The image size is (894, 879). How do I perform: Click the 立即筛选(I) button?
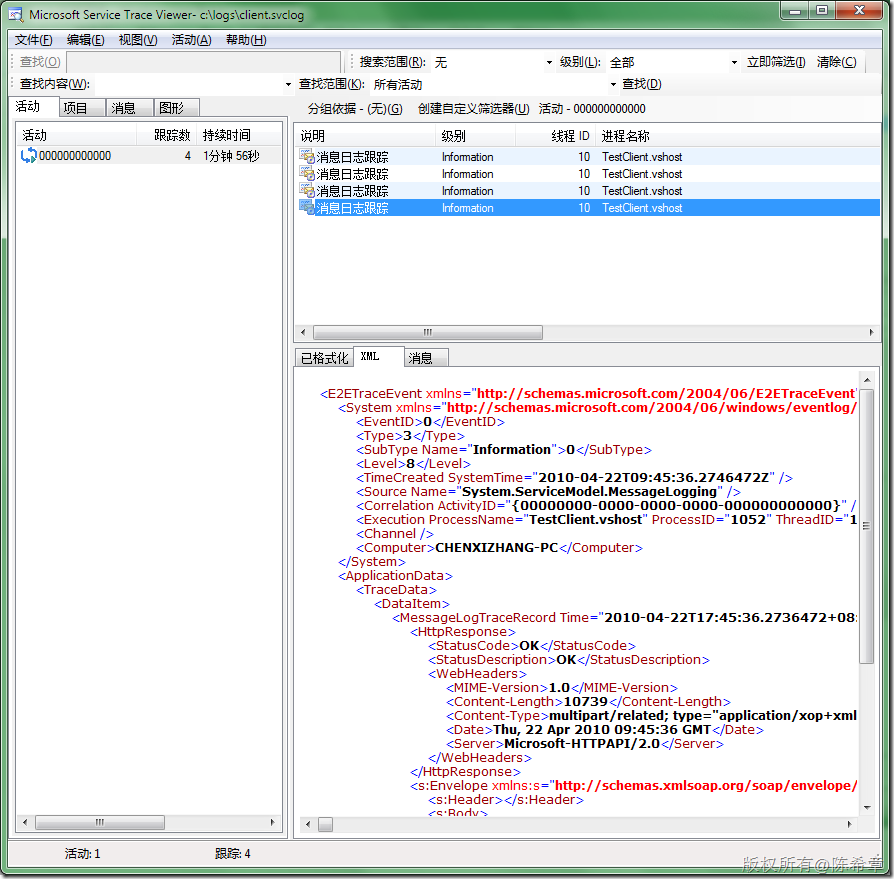pyautogui.click(x=776, y=62)
